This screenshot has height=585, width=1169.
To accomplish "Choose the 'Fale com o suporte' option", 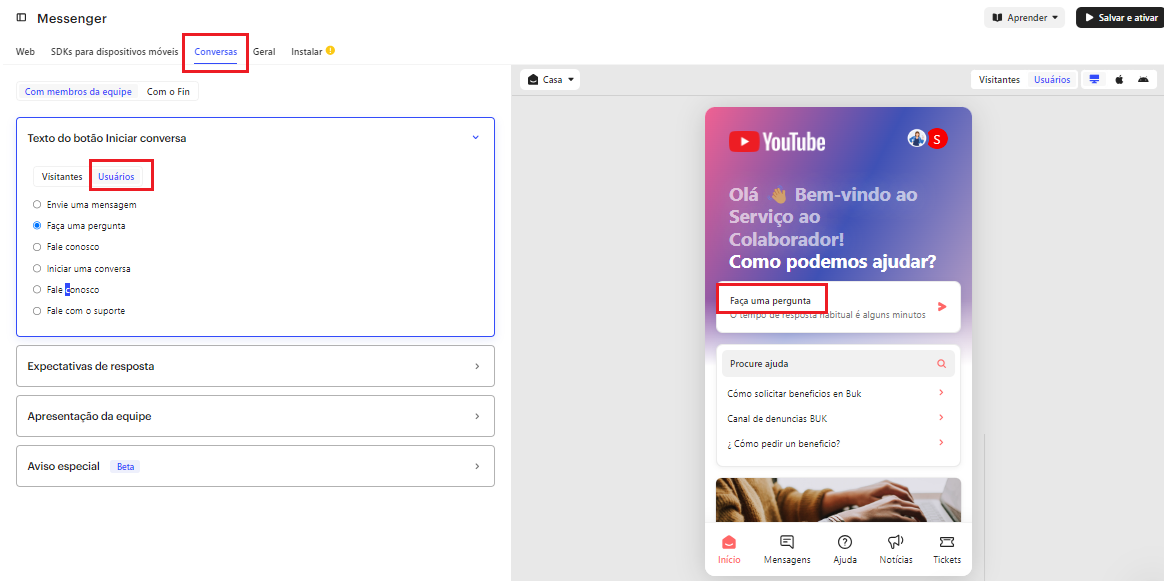I will (37, 311).
